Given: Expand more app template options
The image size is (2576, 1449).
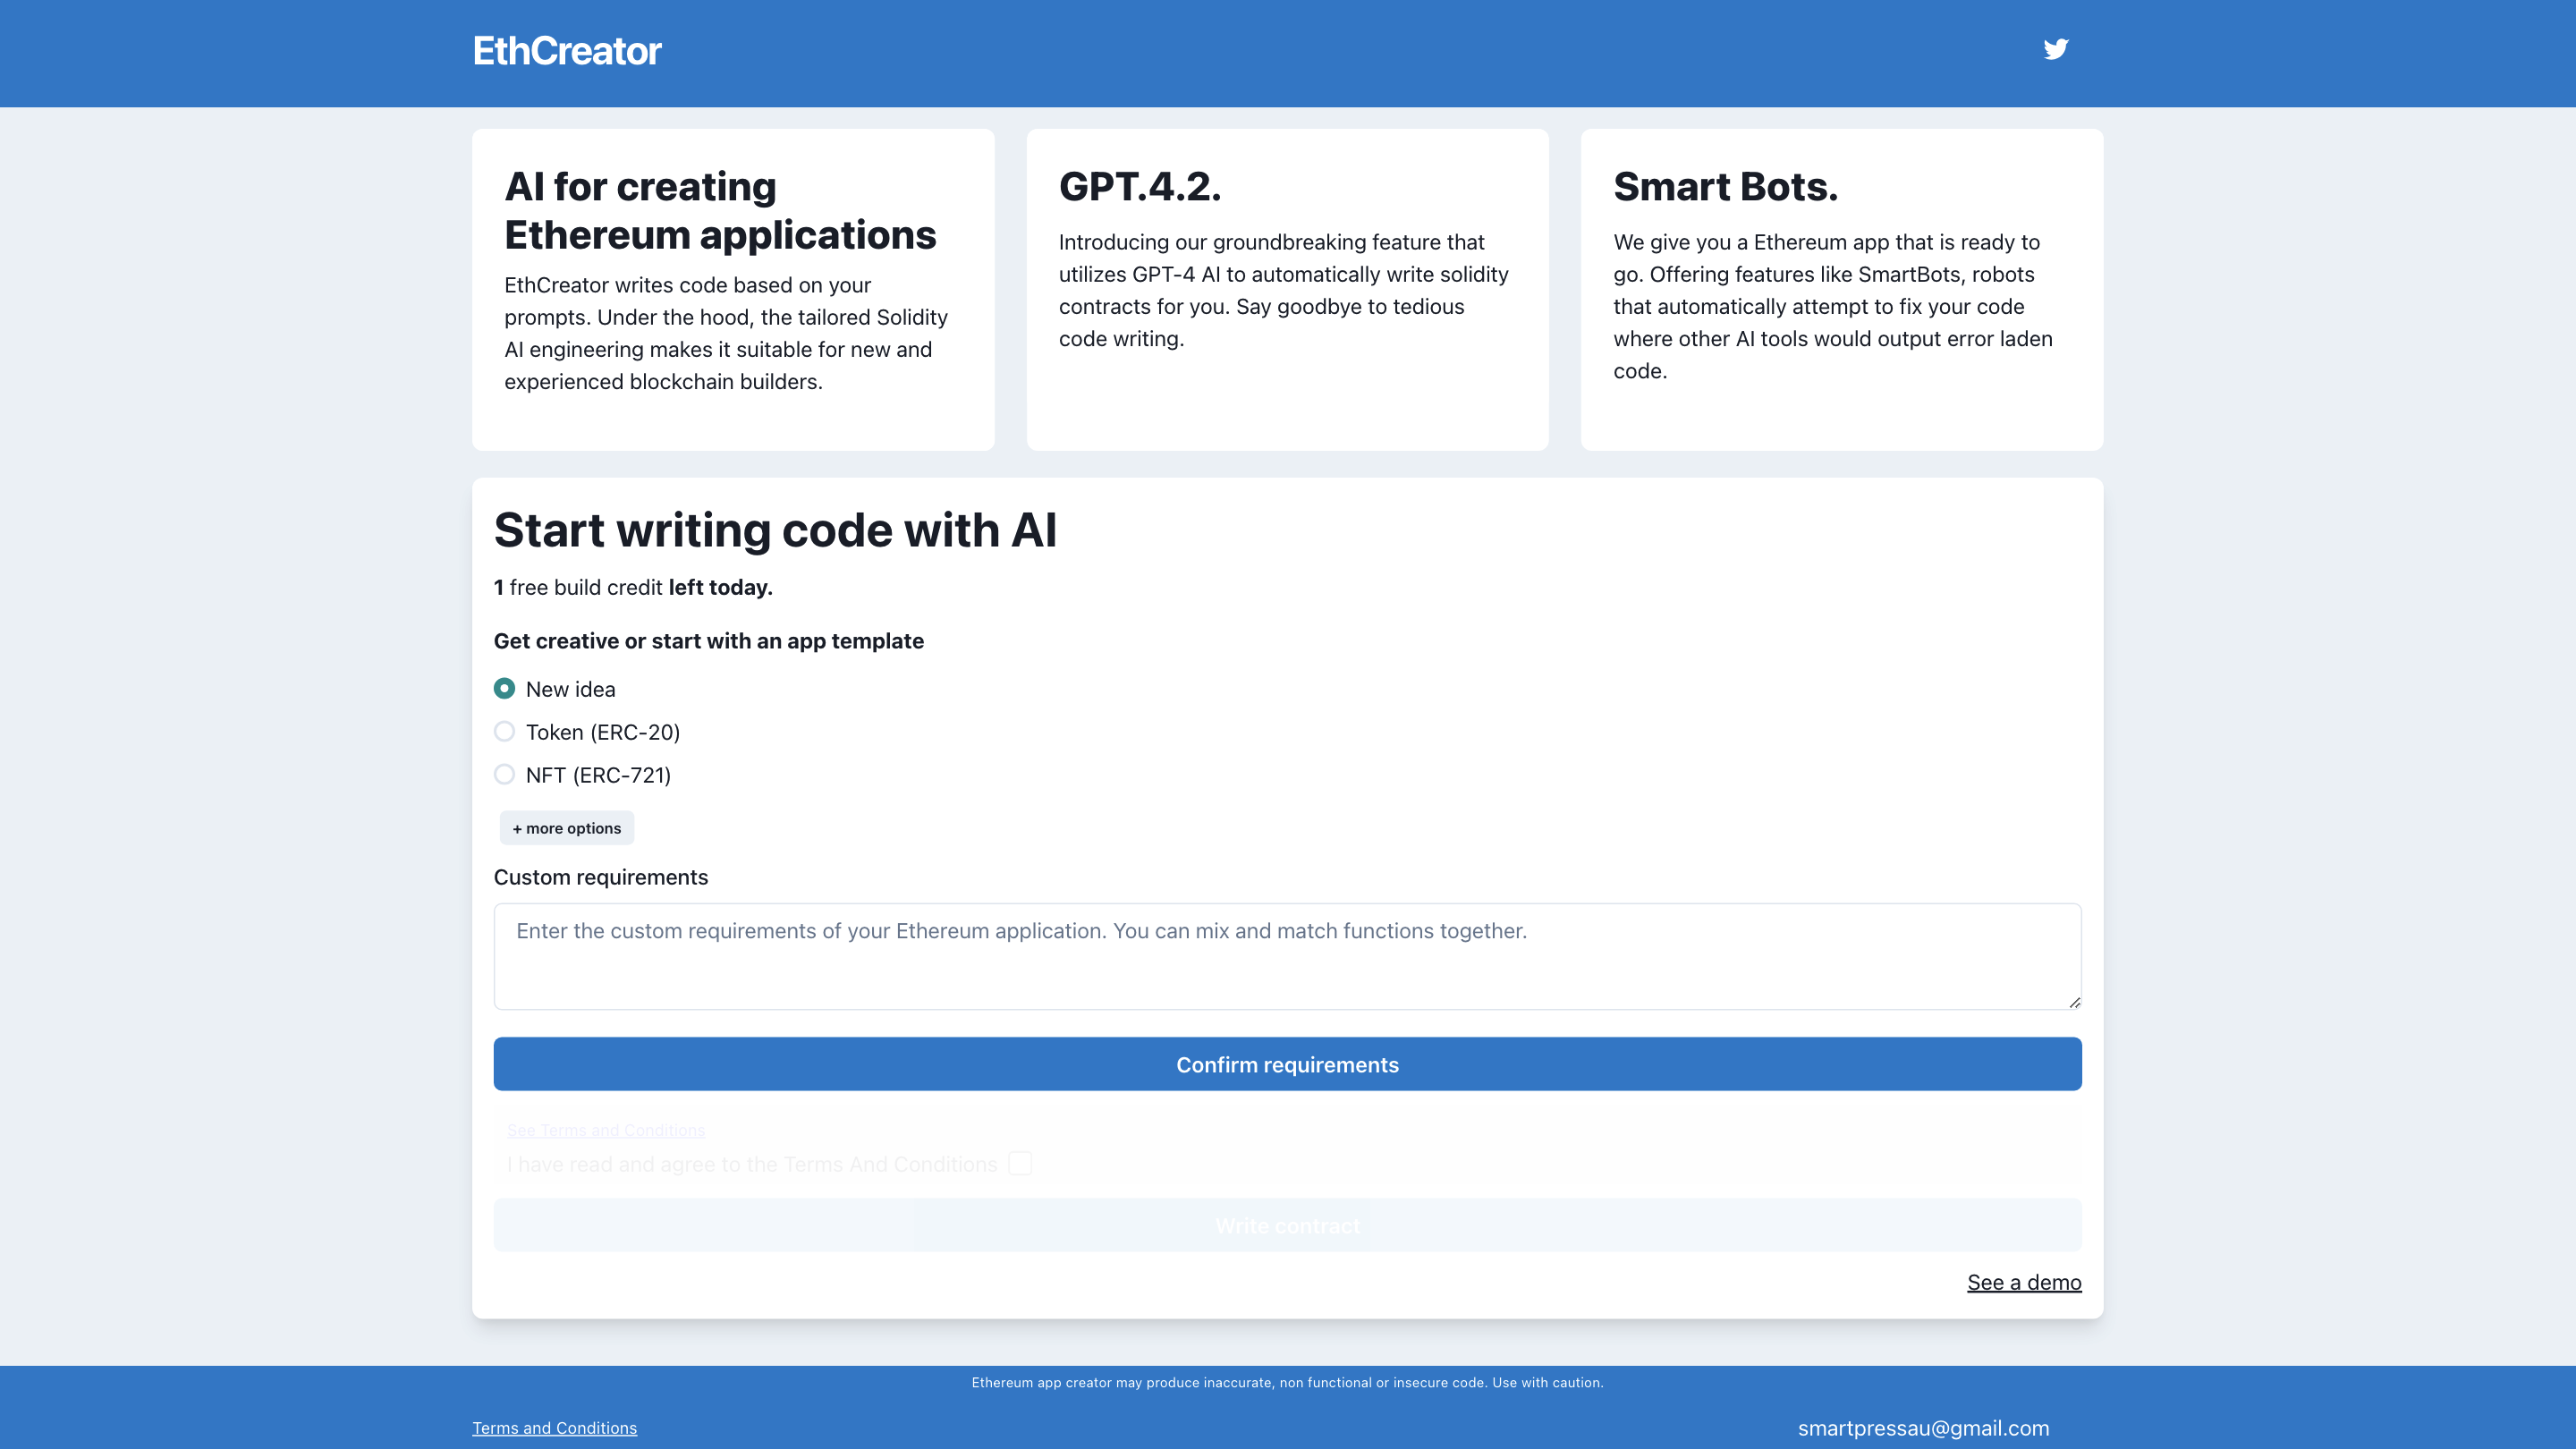Looking at the screenshot, I should 566,827.
